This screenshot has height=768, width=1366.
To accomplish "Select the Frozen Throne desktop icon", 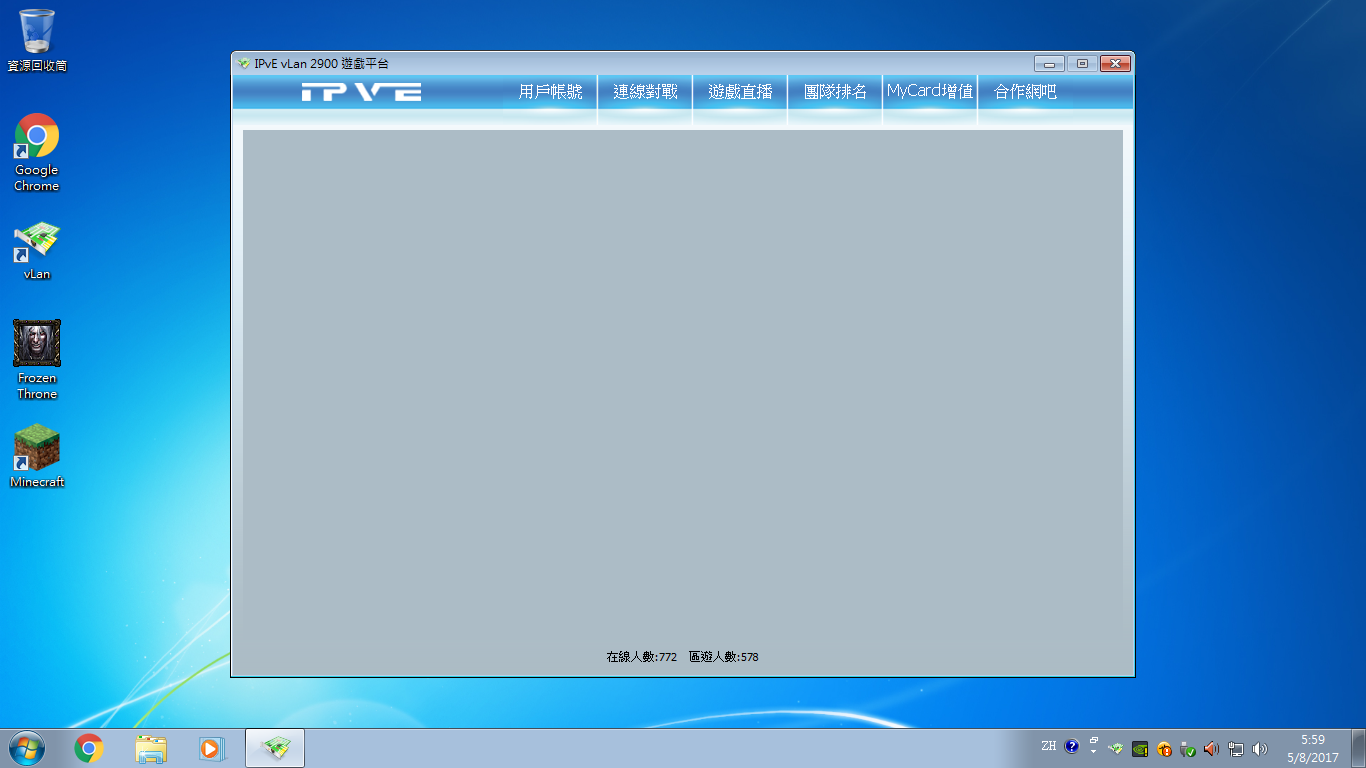I will [x=37, y=360].
